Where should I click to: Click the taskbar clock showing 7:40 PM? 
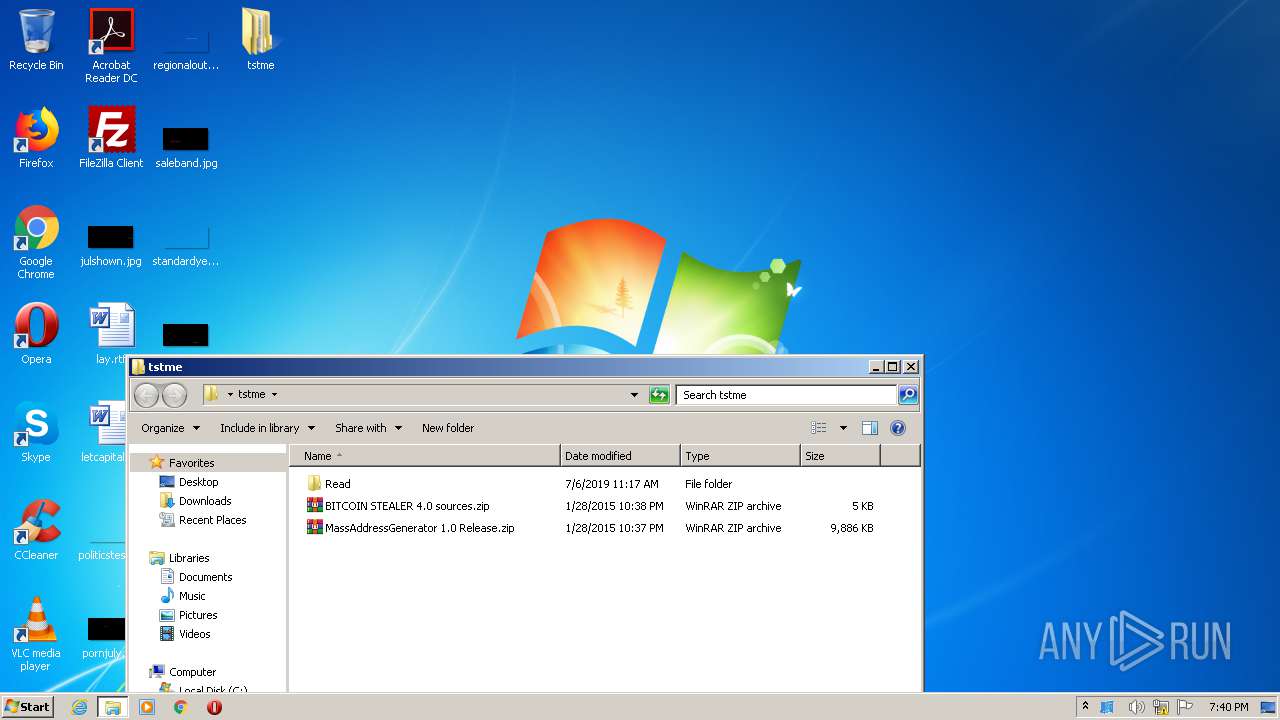1228,707
